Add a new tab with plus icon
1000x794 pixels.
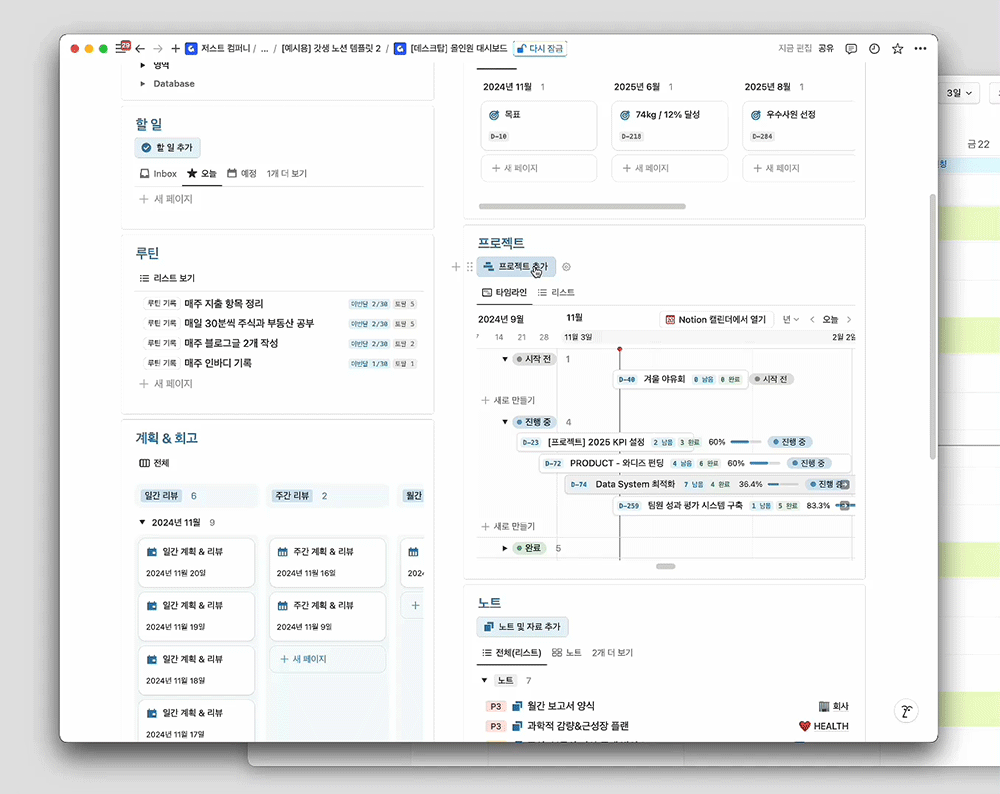coord(175,48)
